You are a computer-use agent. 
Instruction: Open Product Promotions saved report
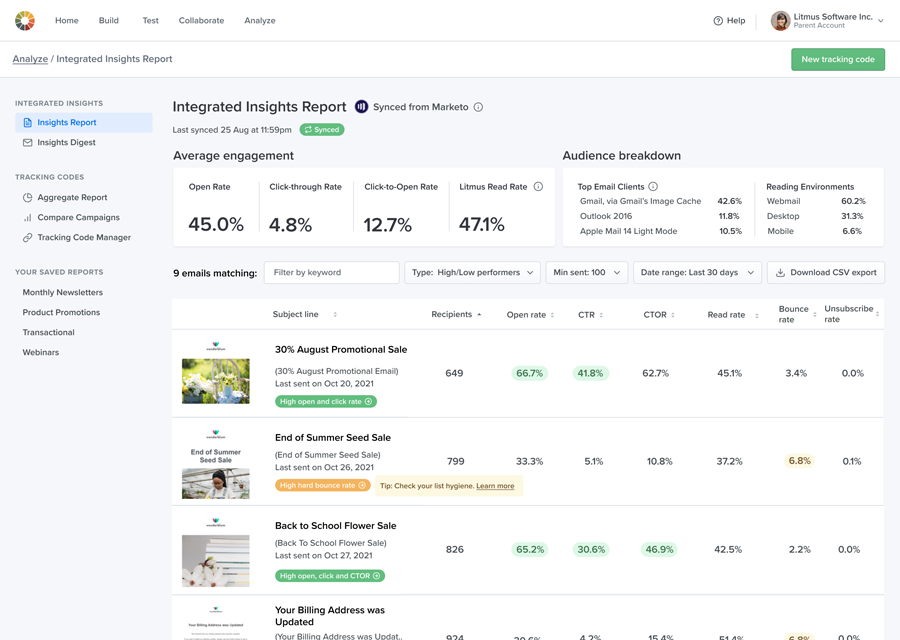click(61, 312)
